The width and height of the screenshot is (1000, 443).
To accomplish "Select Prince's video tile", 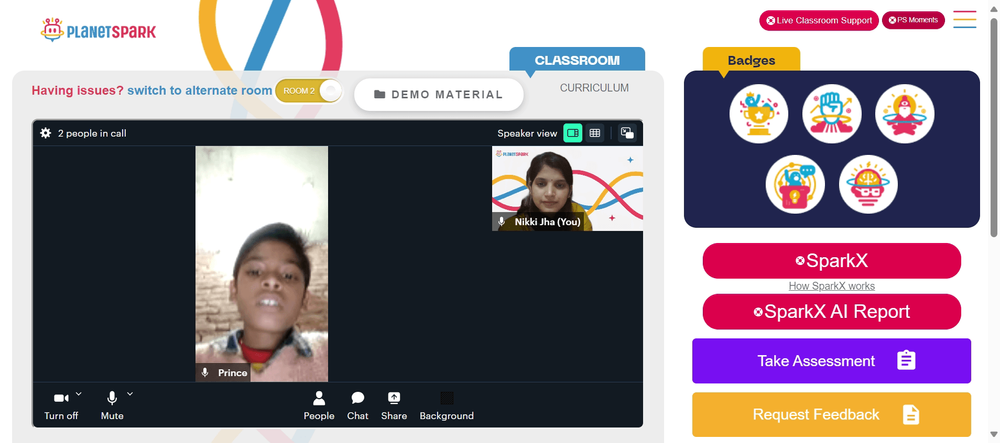I will pyautogui.click(x=261, y=264).
